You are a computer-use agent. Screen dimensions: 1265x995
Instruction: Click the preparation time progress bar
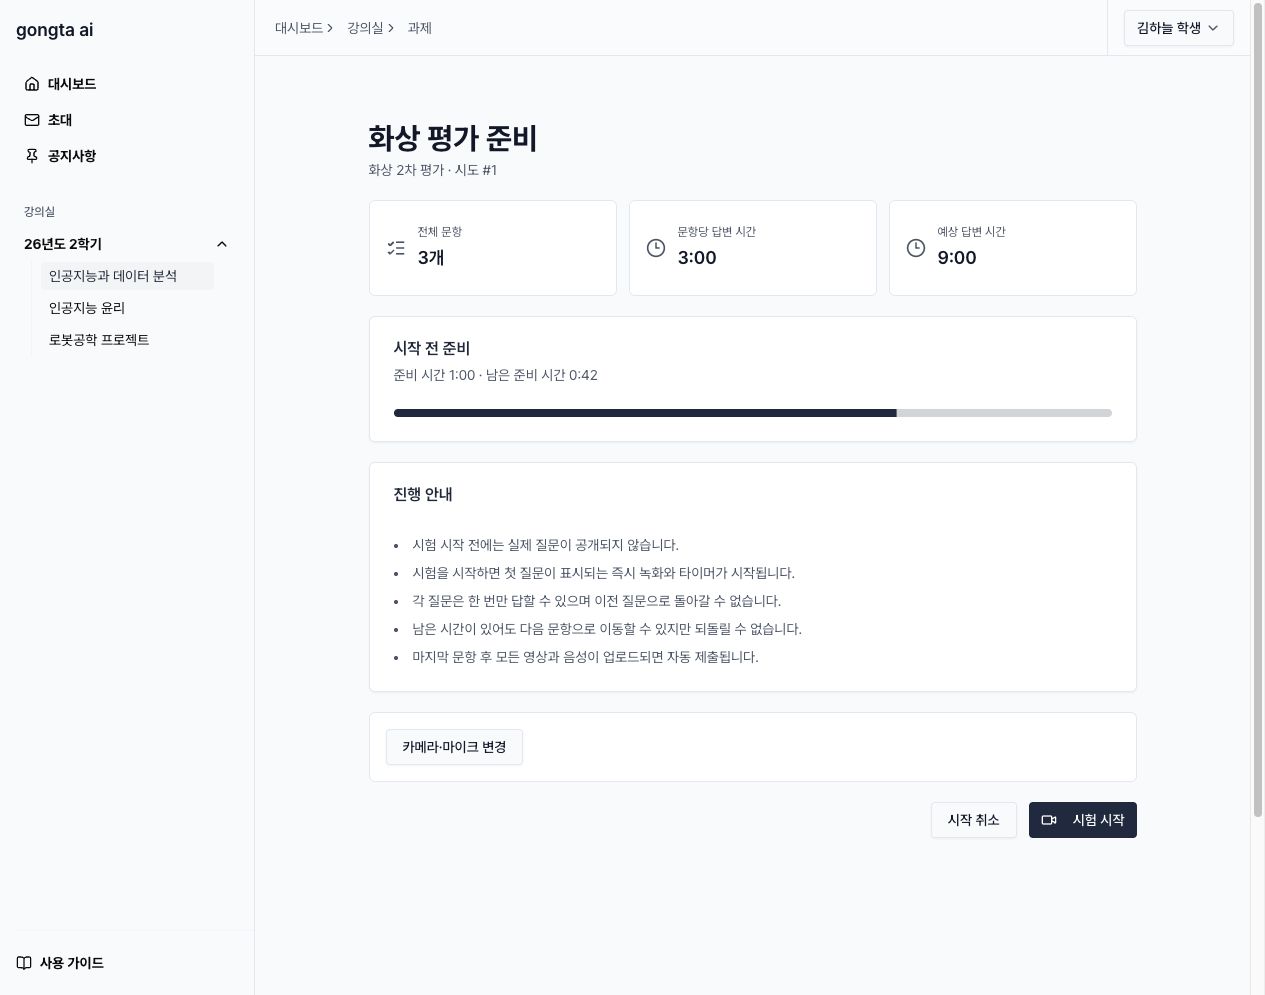tap(753, 413)
